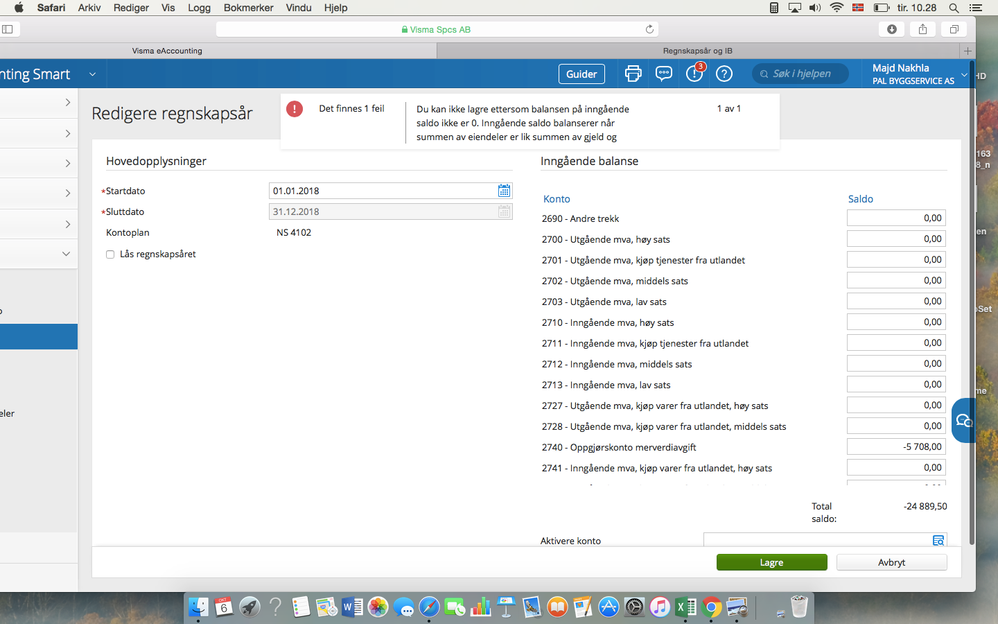The width and height of the screenshot is (998, 624).
Task: Open a new Safari tab with plus
Action: [x=967, y=51]
